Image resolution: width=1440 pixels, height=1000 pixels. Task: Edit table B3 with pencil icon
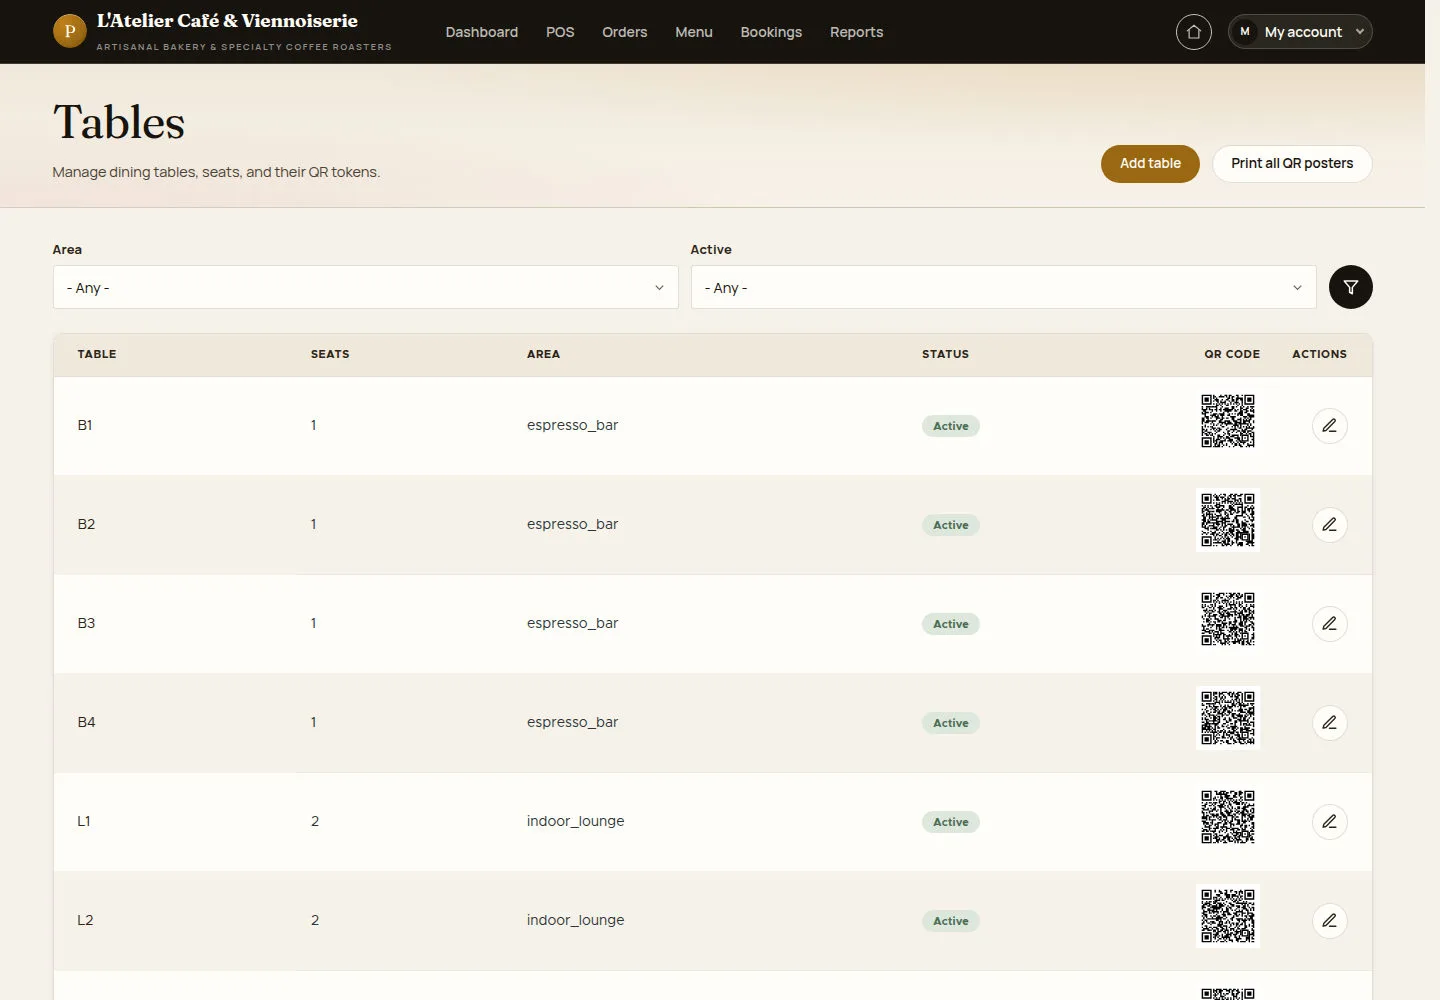[x=1329, y=624]
